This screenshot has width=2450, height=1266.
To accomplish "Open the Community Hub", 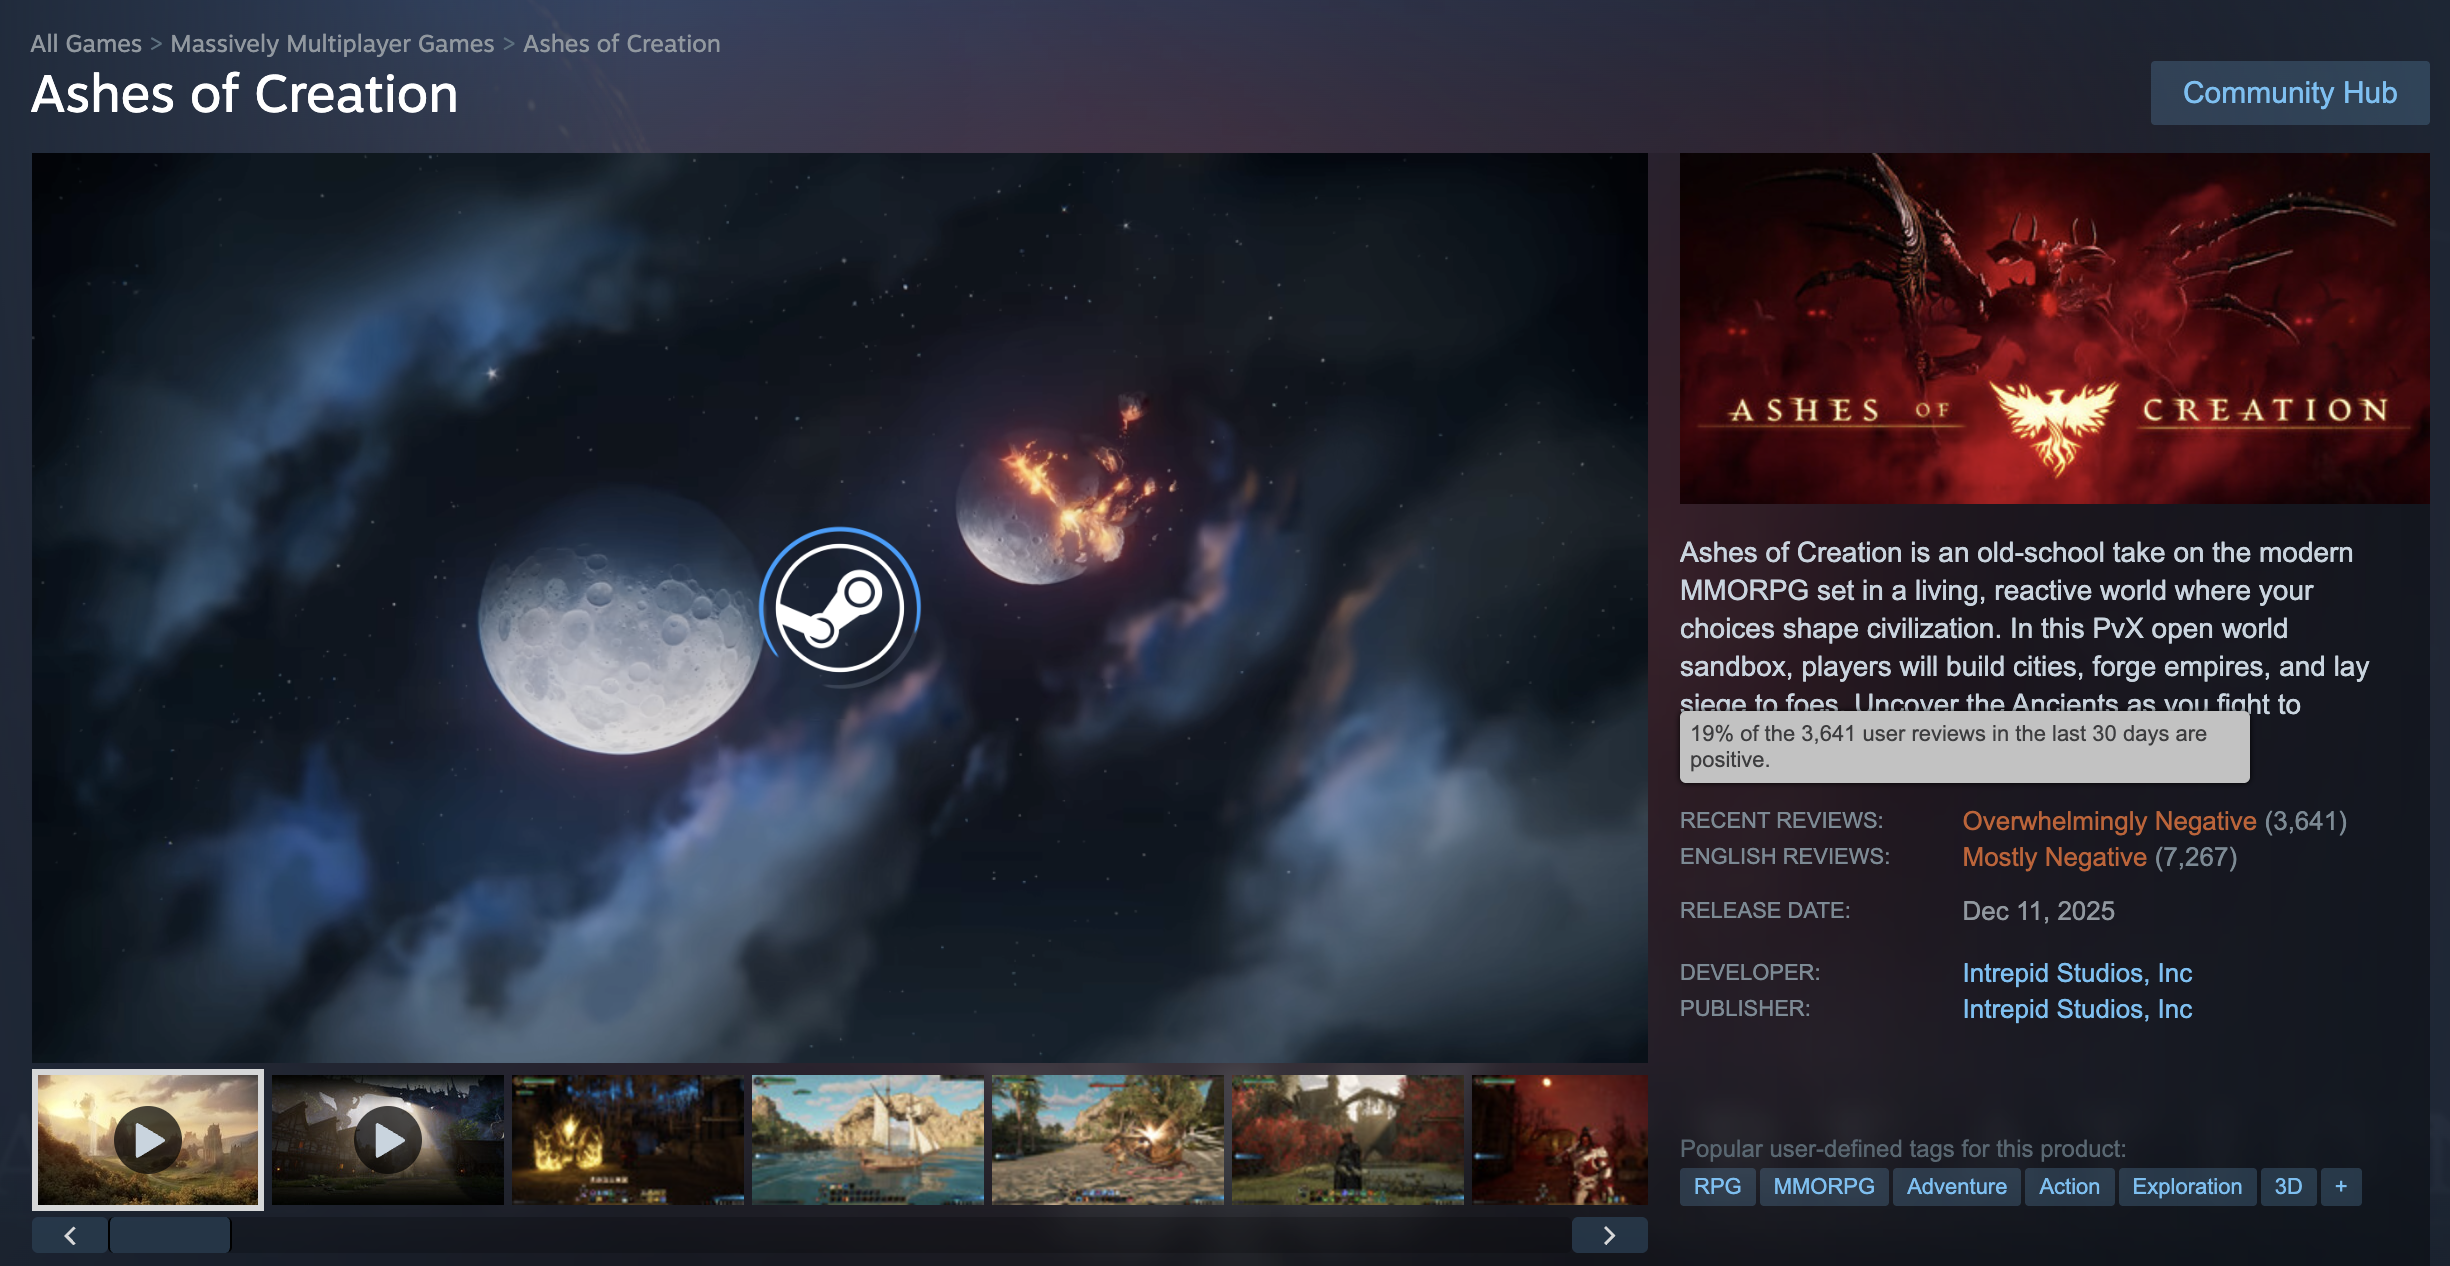I will coord(2289,93).
